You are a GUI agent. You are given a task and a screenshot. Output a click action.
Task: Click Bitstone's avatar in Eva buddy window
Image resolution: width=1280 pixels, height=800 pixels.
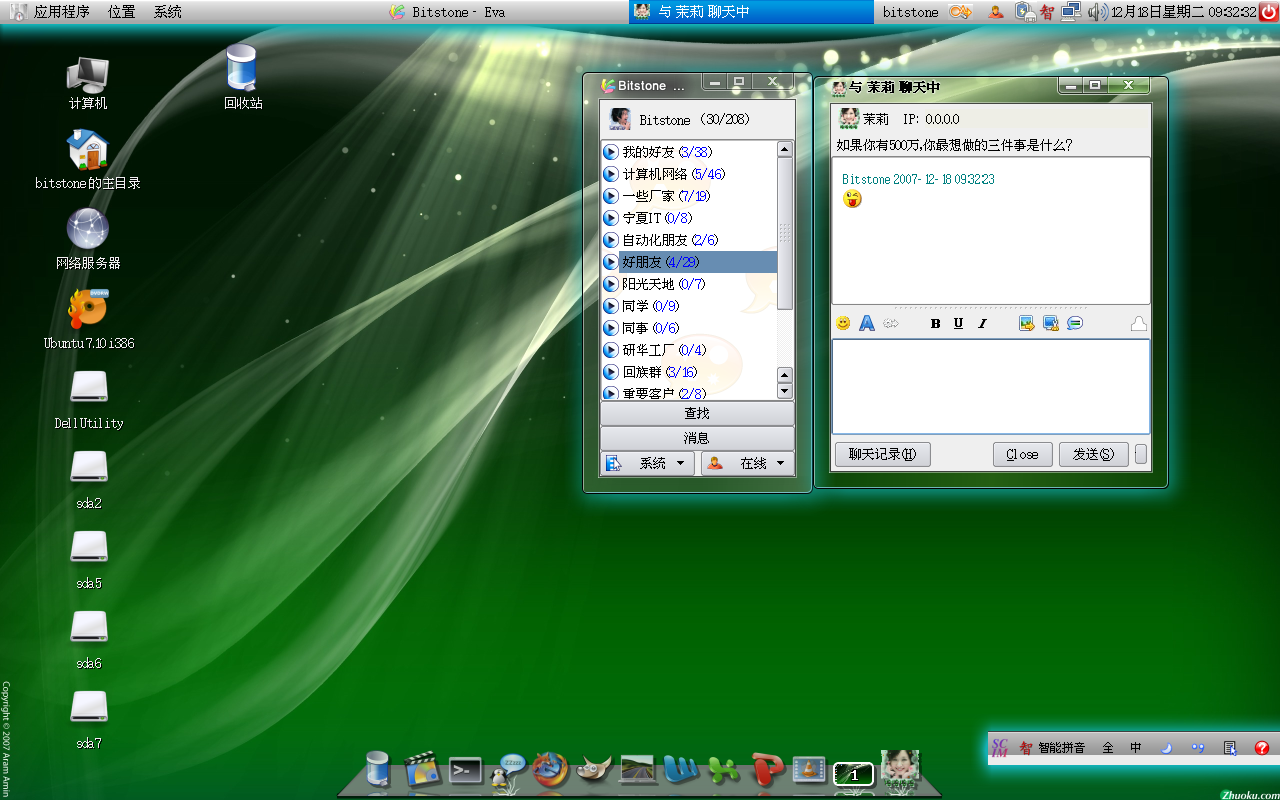coord(620,119)
